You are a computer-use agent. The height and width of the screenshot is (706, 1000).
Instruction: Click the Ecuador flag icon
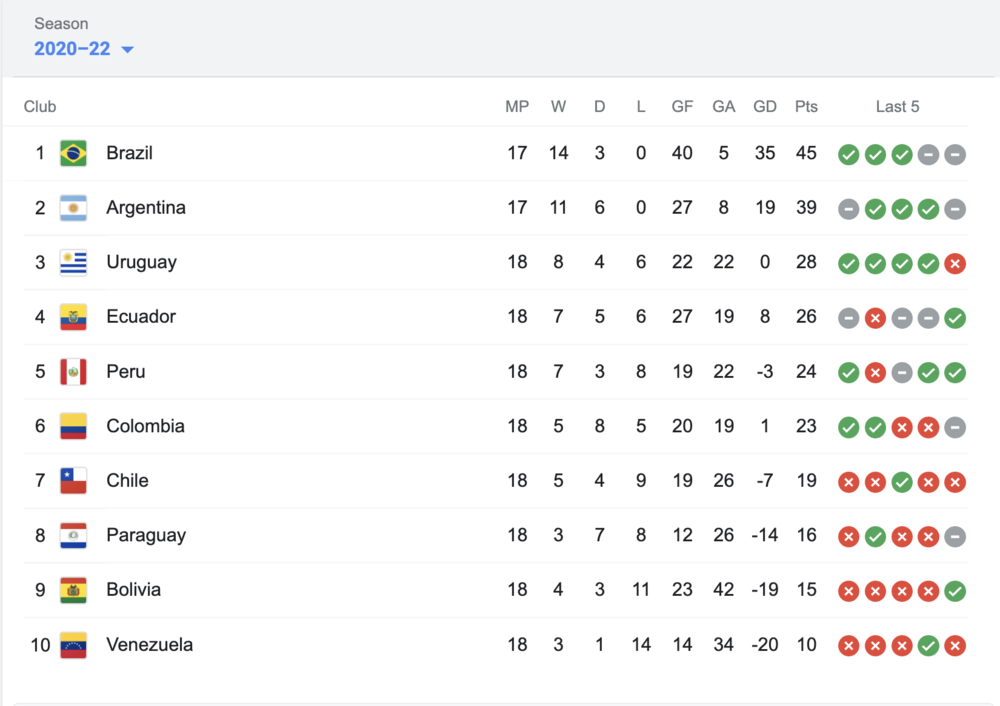73,317
